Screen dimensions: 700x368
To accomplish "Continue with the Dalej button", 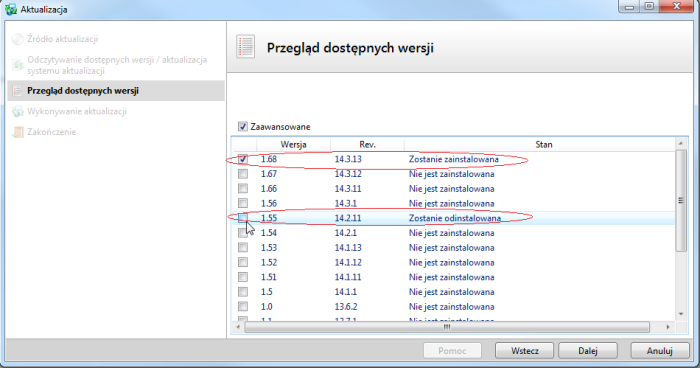I will pyautogui.click(x=588, y=351).
